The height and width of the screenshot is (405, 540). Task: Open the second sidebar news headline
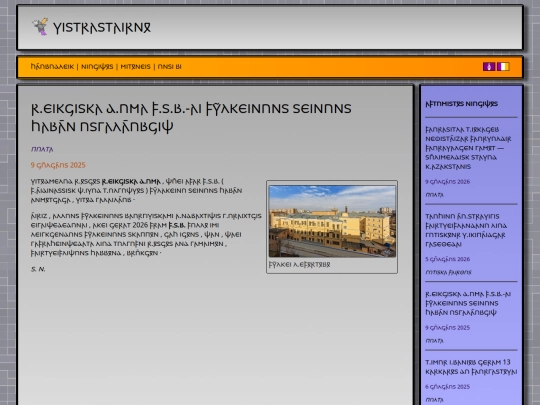[466, 230]
